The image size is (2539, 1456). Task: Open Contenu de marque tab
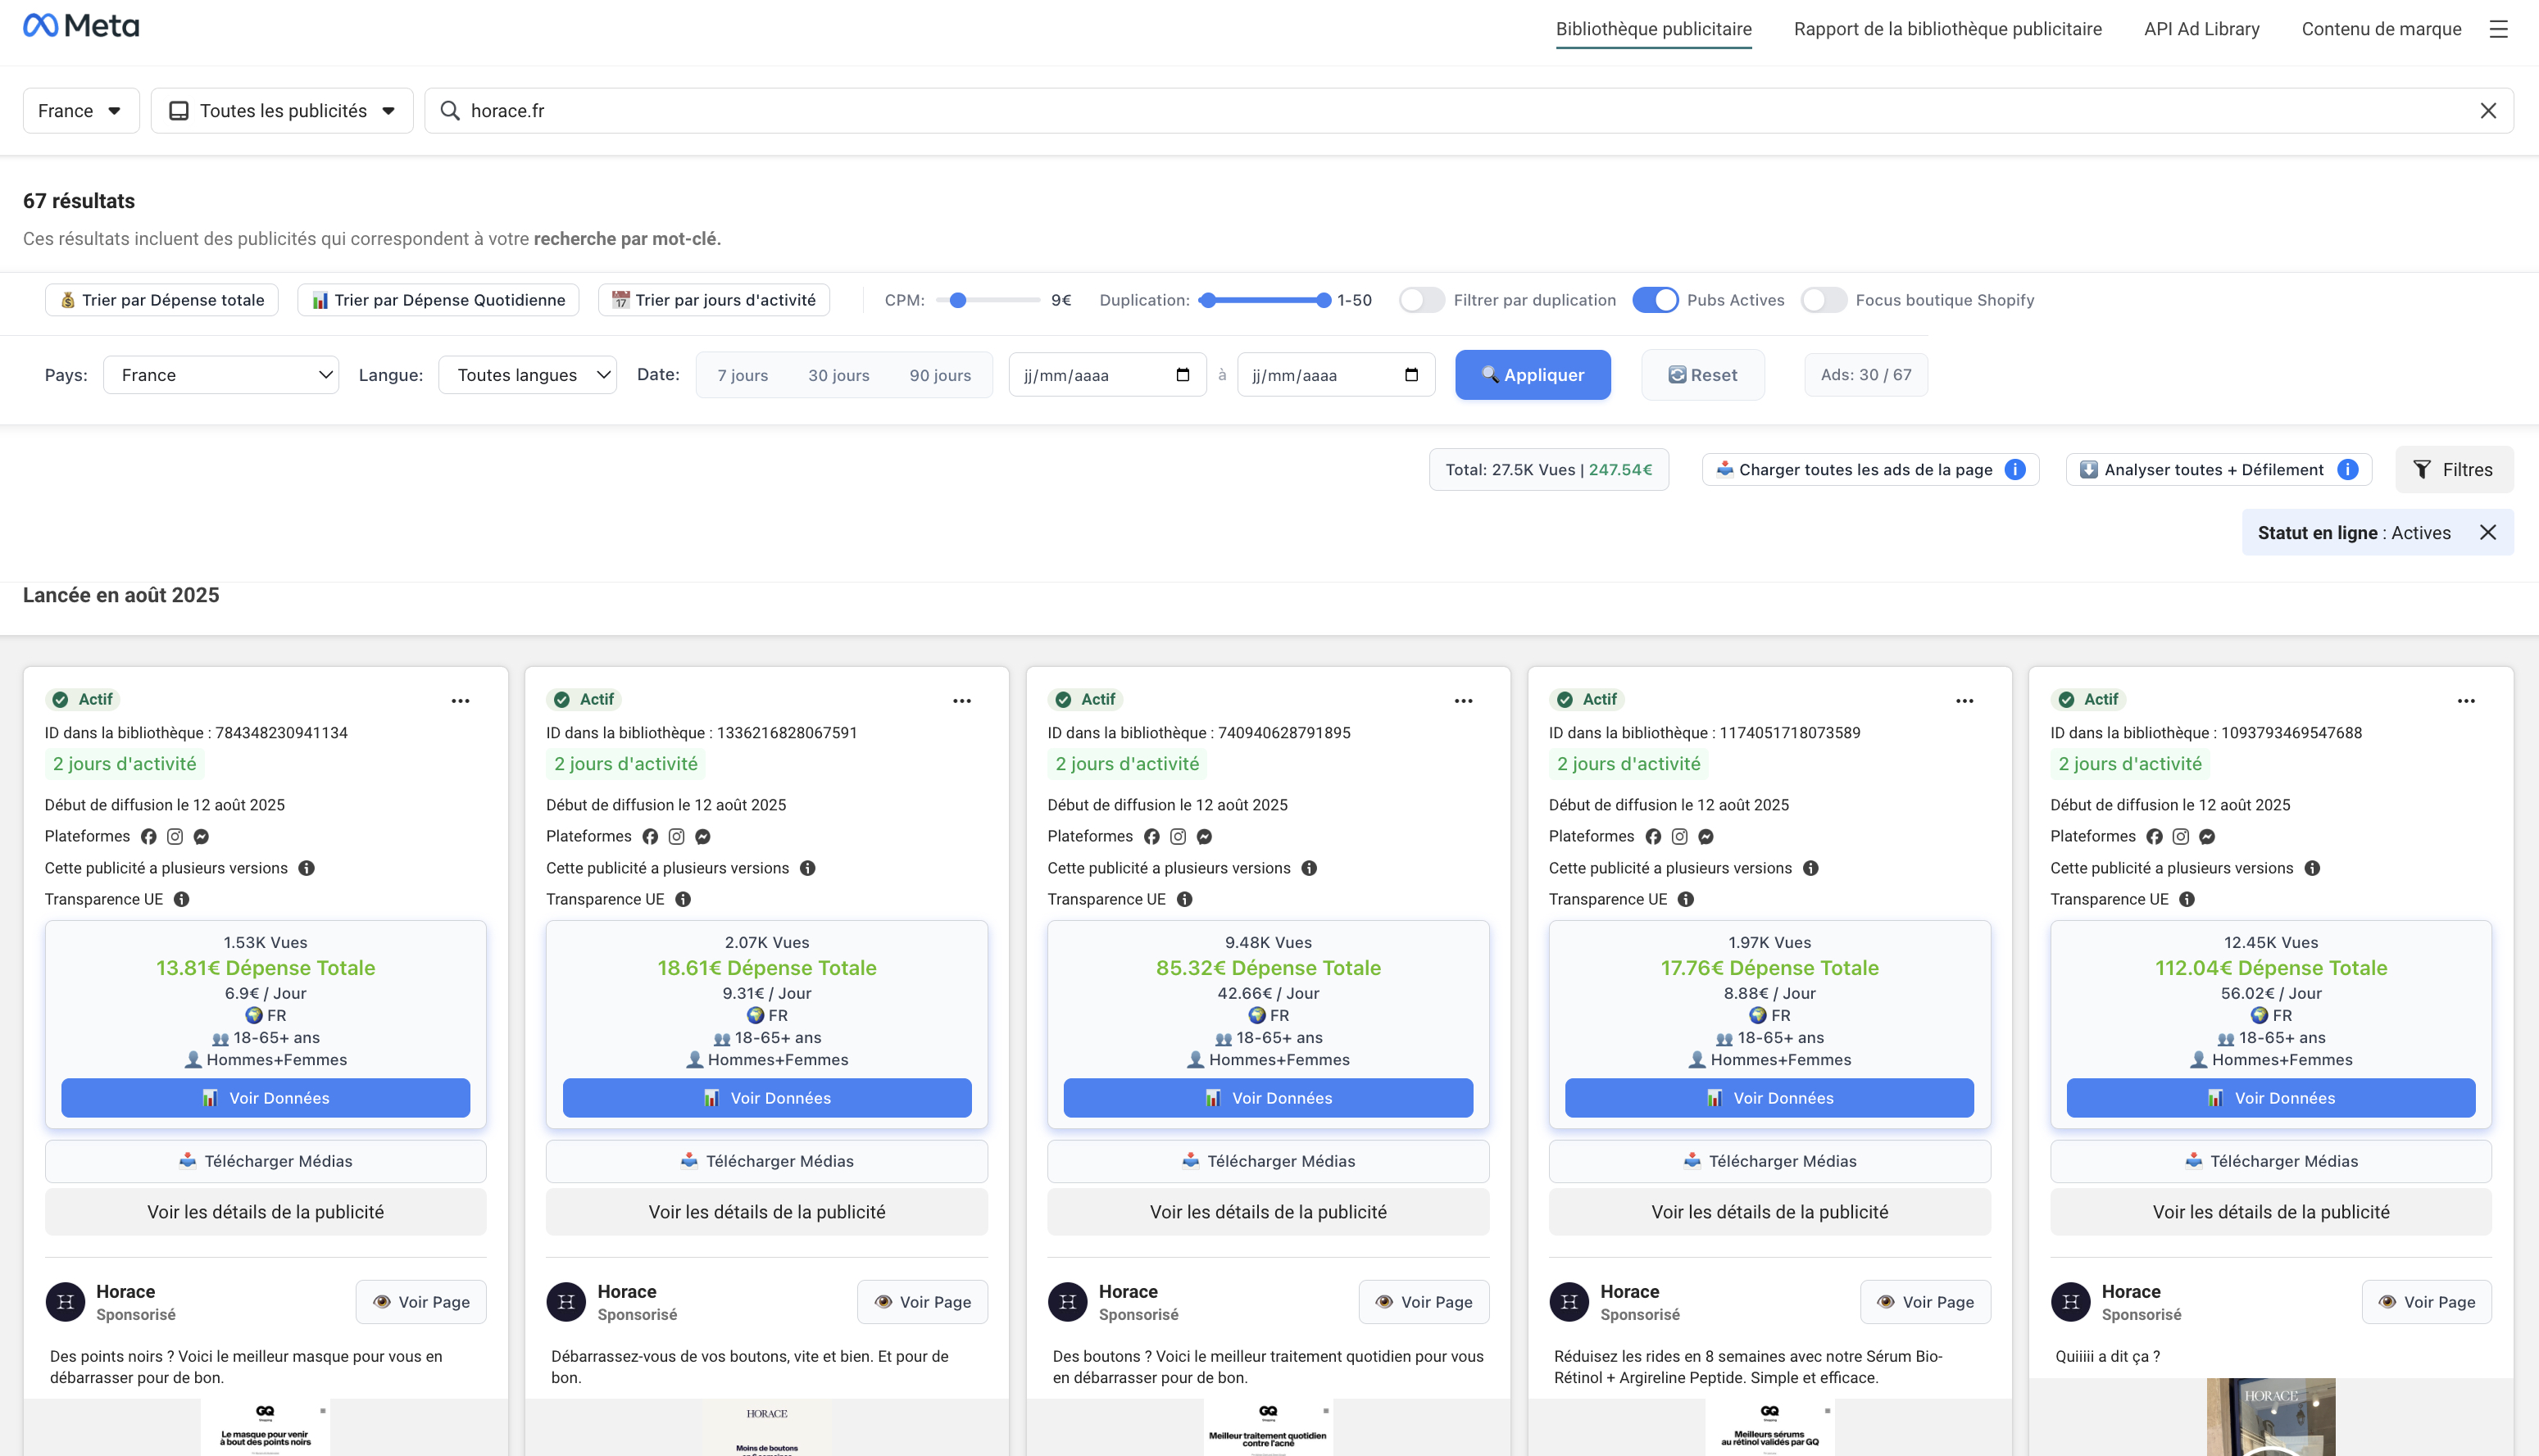[2381, 29]
